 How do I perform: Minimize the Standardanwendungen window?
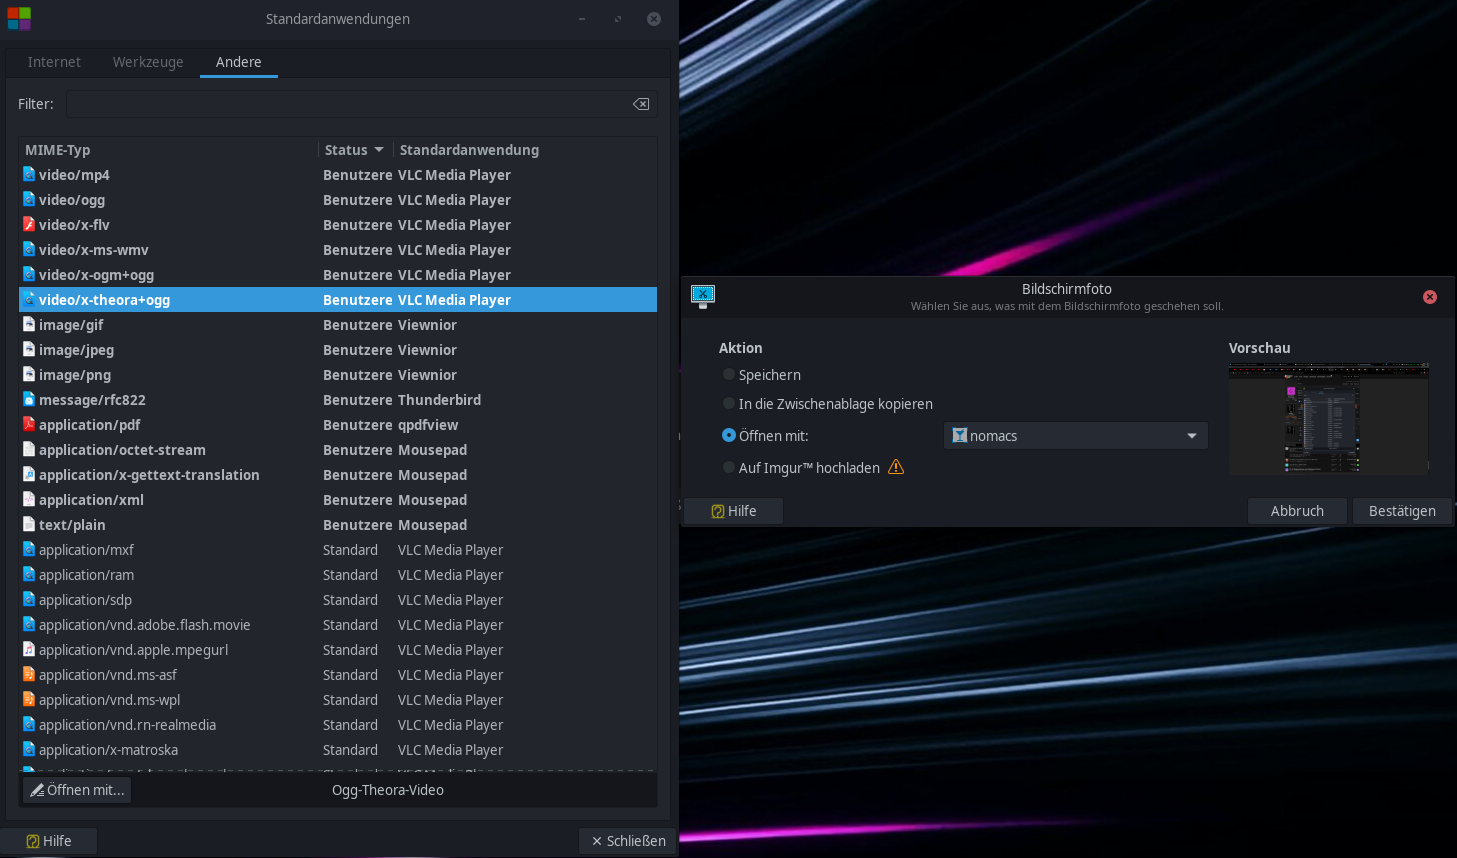(582, 19)
